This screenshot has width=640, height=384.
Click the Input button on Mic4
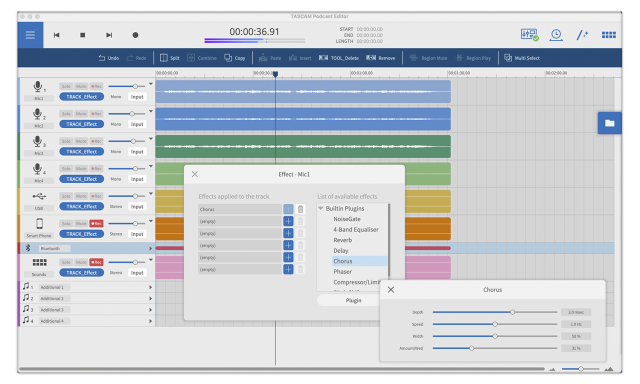click(137, 179)
